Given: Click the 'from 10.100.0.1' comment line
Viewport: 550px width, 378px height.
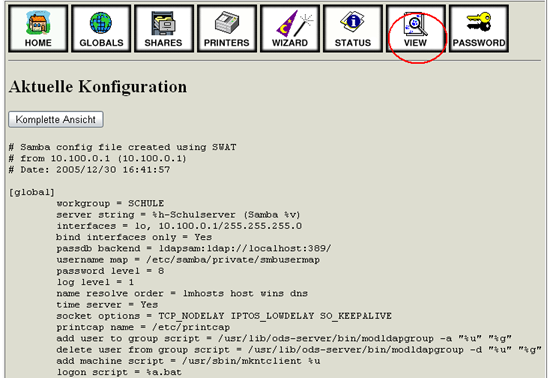Looking at the screenshot, I should (x=98, y=158).
